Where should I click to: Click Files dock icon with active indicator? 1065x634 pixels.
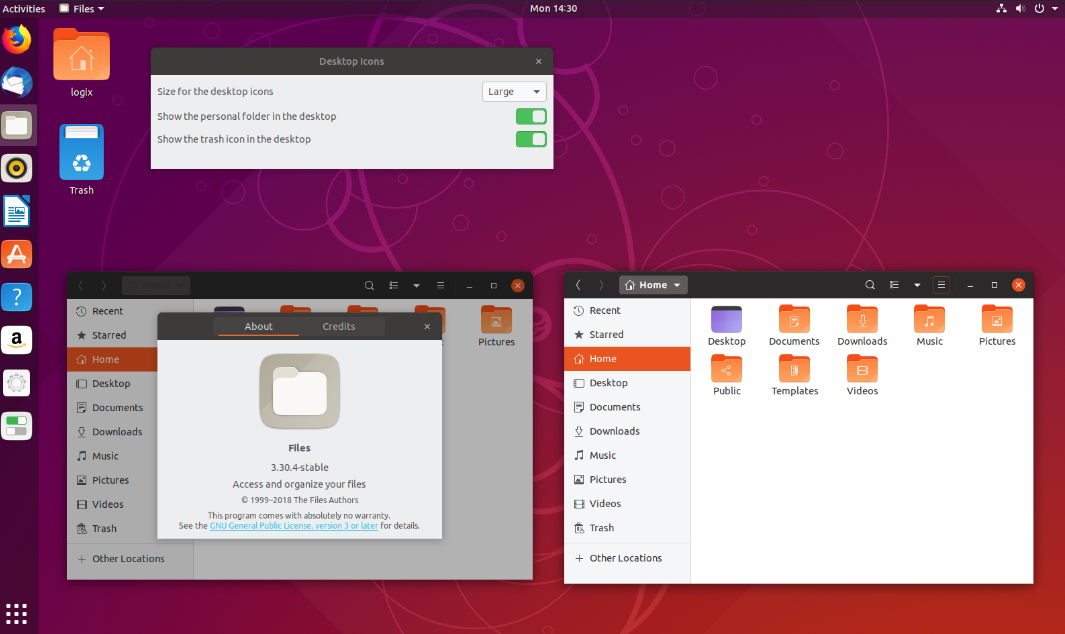point(17,125)
